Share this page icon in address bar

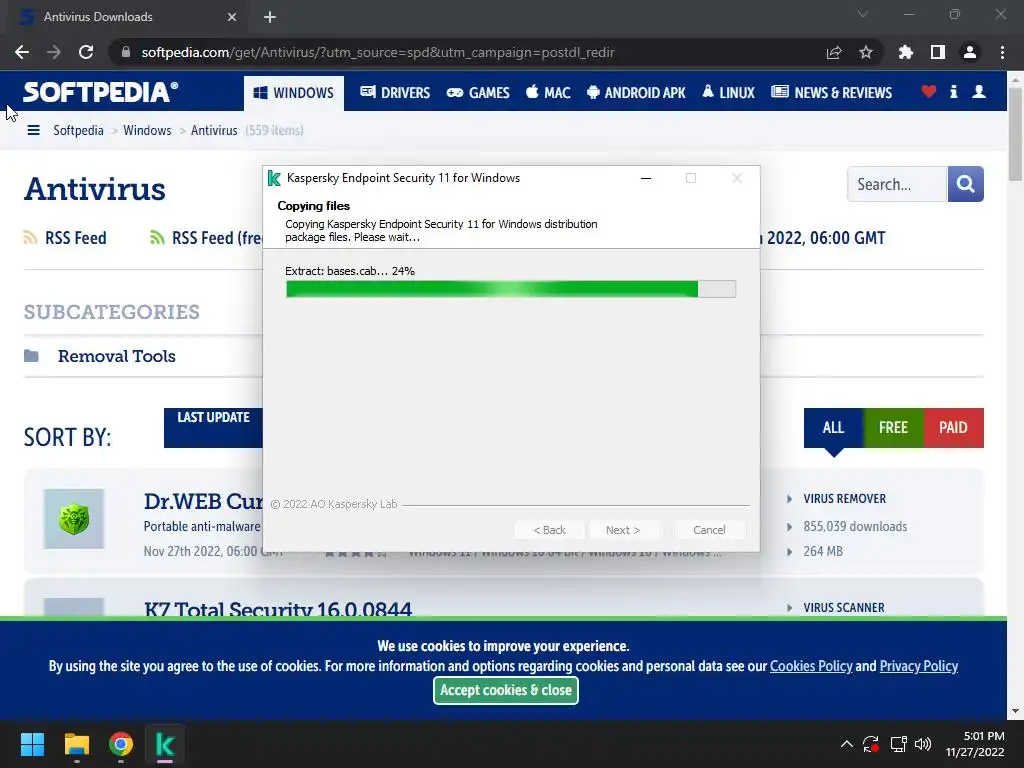834,52
